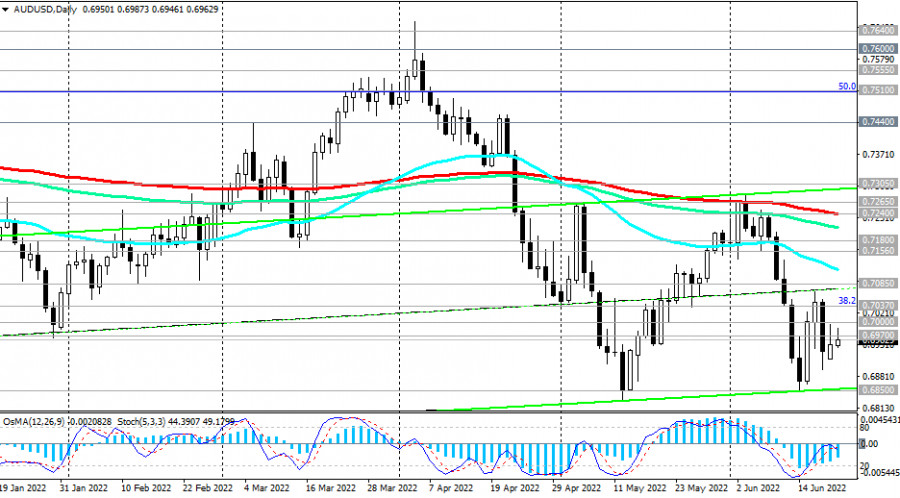Image resolution: width=900 pixels, height=498 pixels.
Task: Select the 31 Jan 2022 date label
Action: [x=84, y=488]
